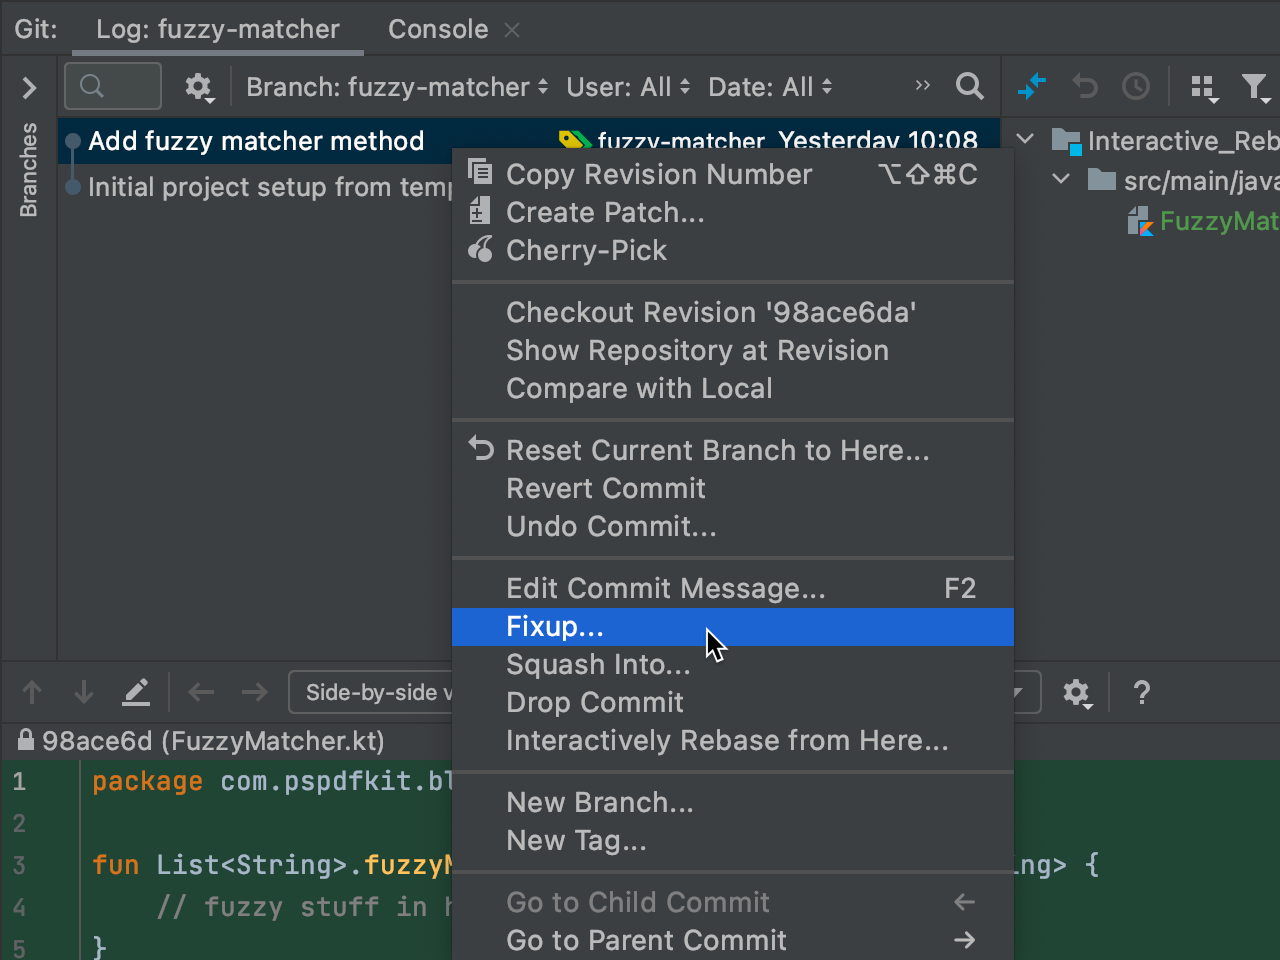The image size is (1280, 960).
Task: Open the Branch: fuzzy-matcher dropdown
Action: pos(395,87)
